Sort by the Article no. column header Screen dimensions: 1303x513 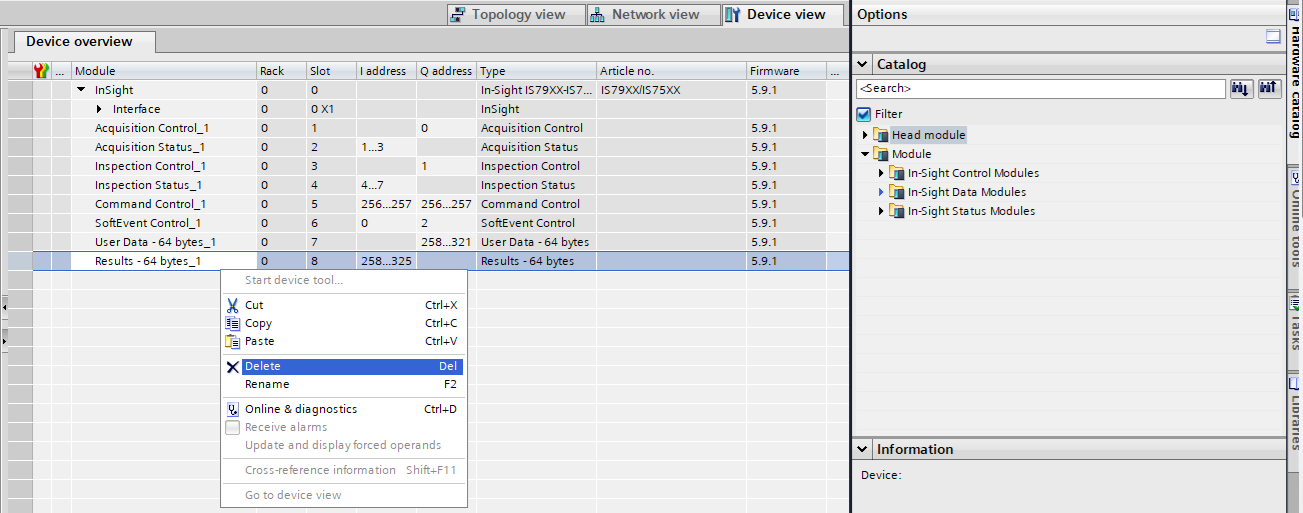point(671,71)
